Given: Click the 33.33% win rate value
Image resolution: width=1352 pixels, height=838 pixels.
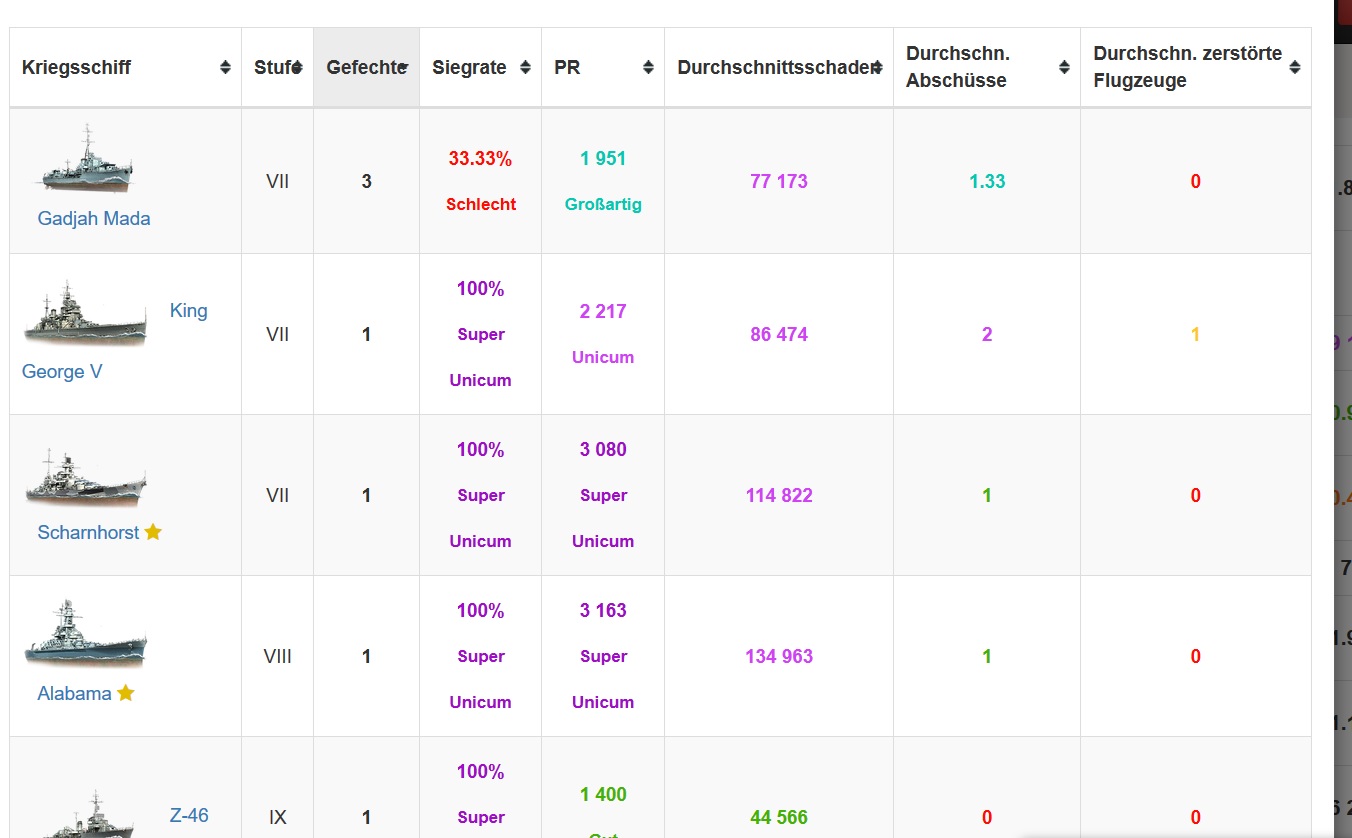Looking at the screenshot, I should coord(480,158).
